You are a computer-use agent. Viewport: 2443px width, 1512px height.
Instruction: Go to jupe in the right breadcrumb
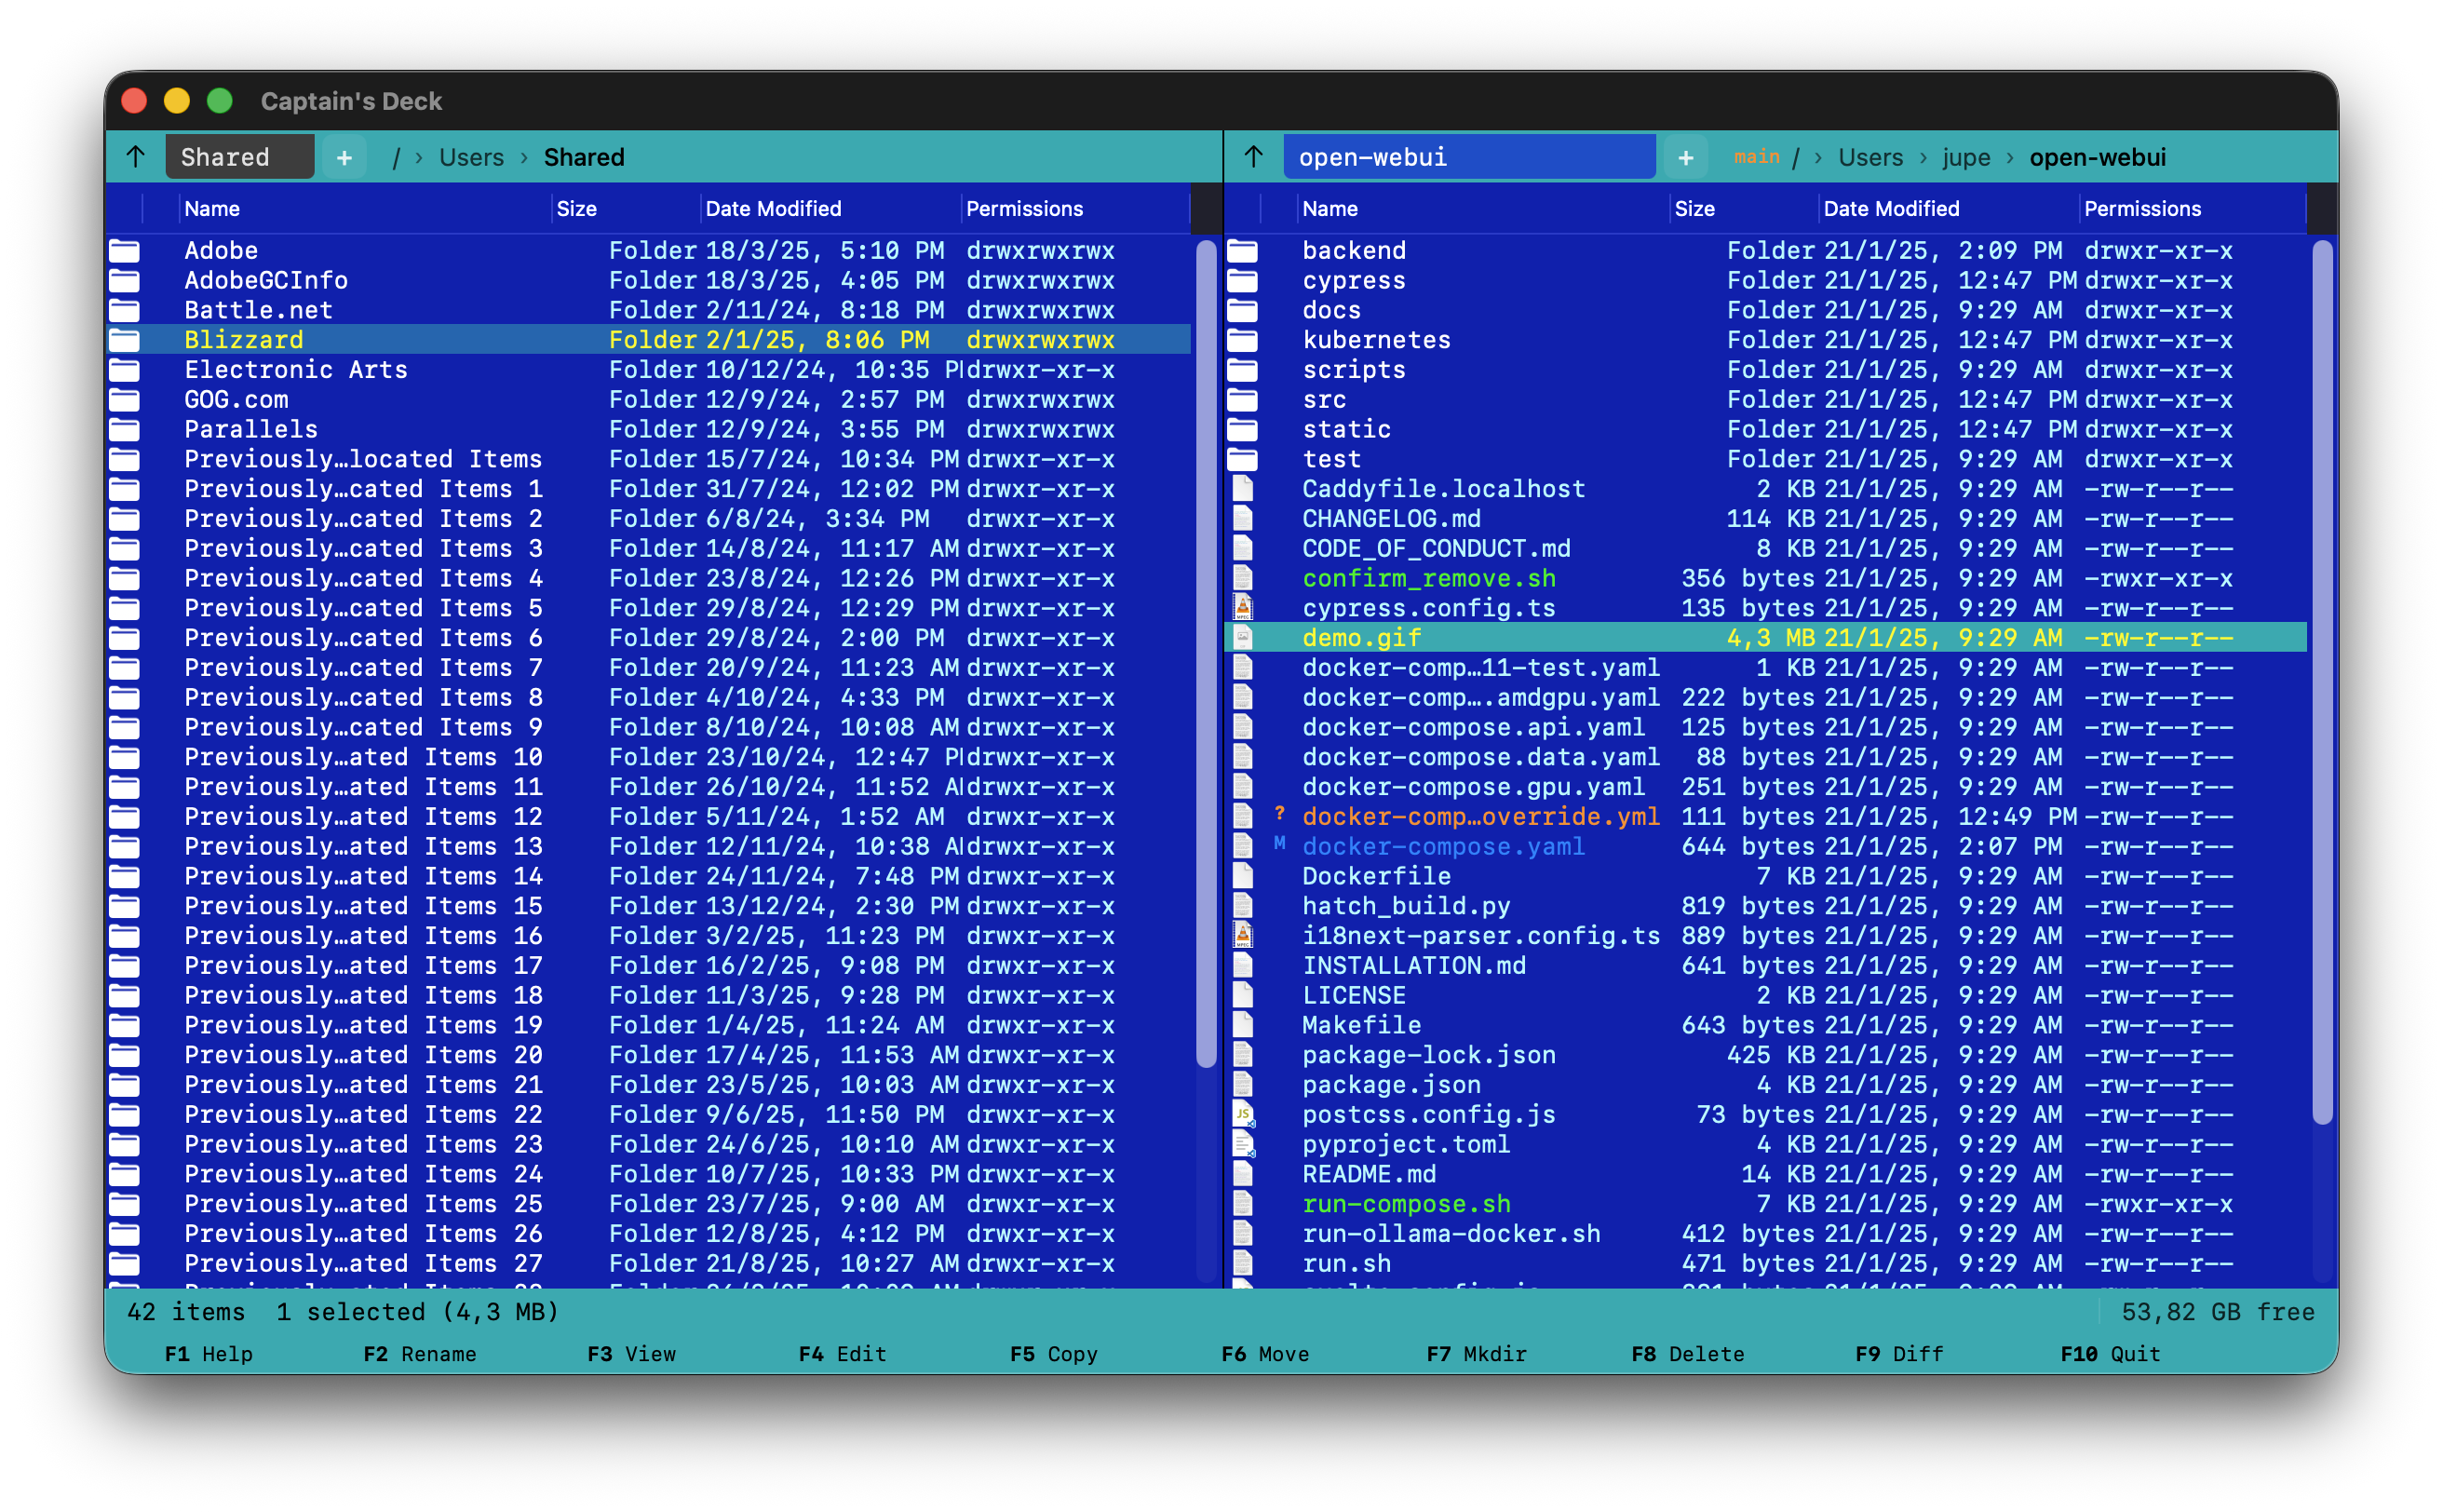click(1965, 158)
